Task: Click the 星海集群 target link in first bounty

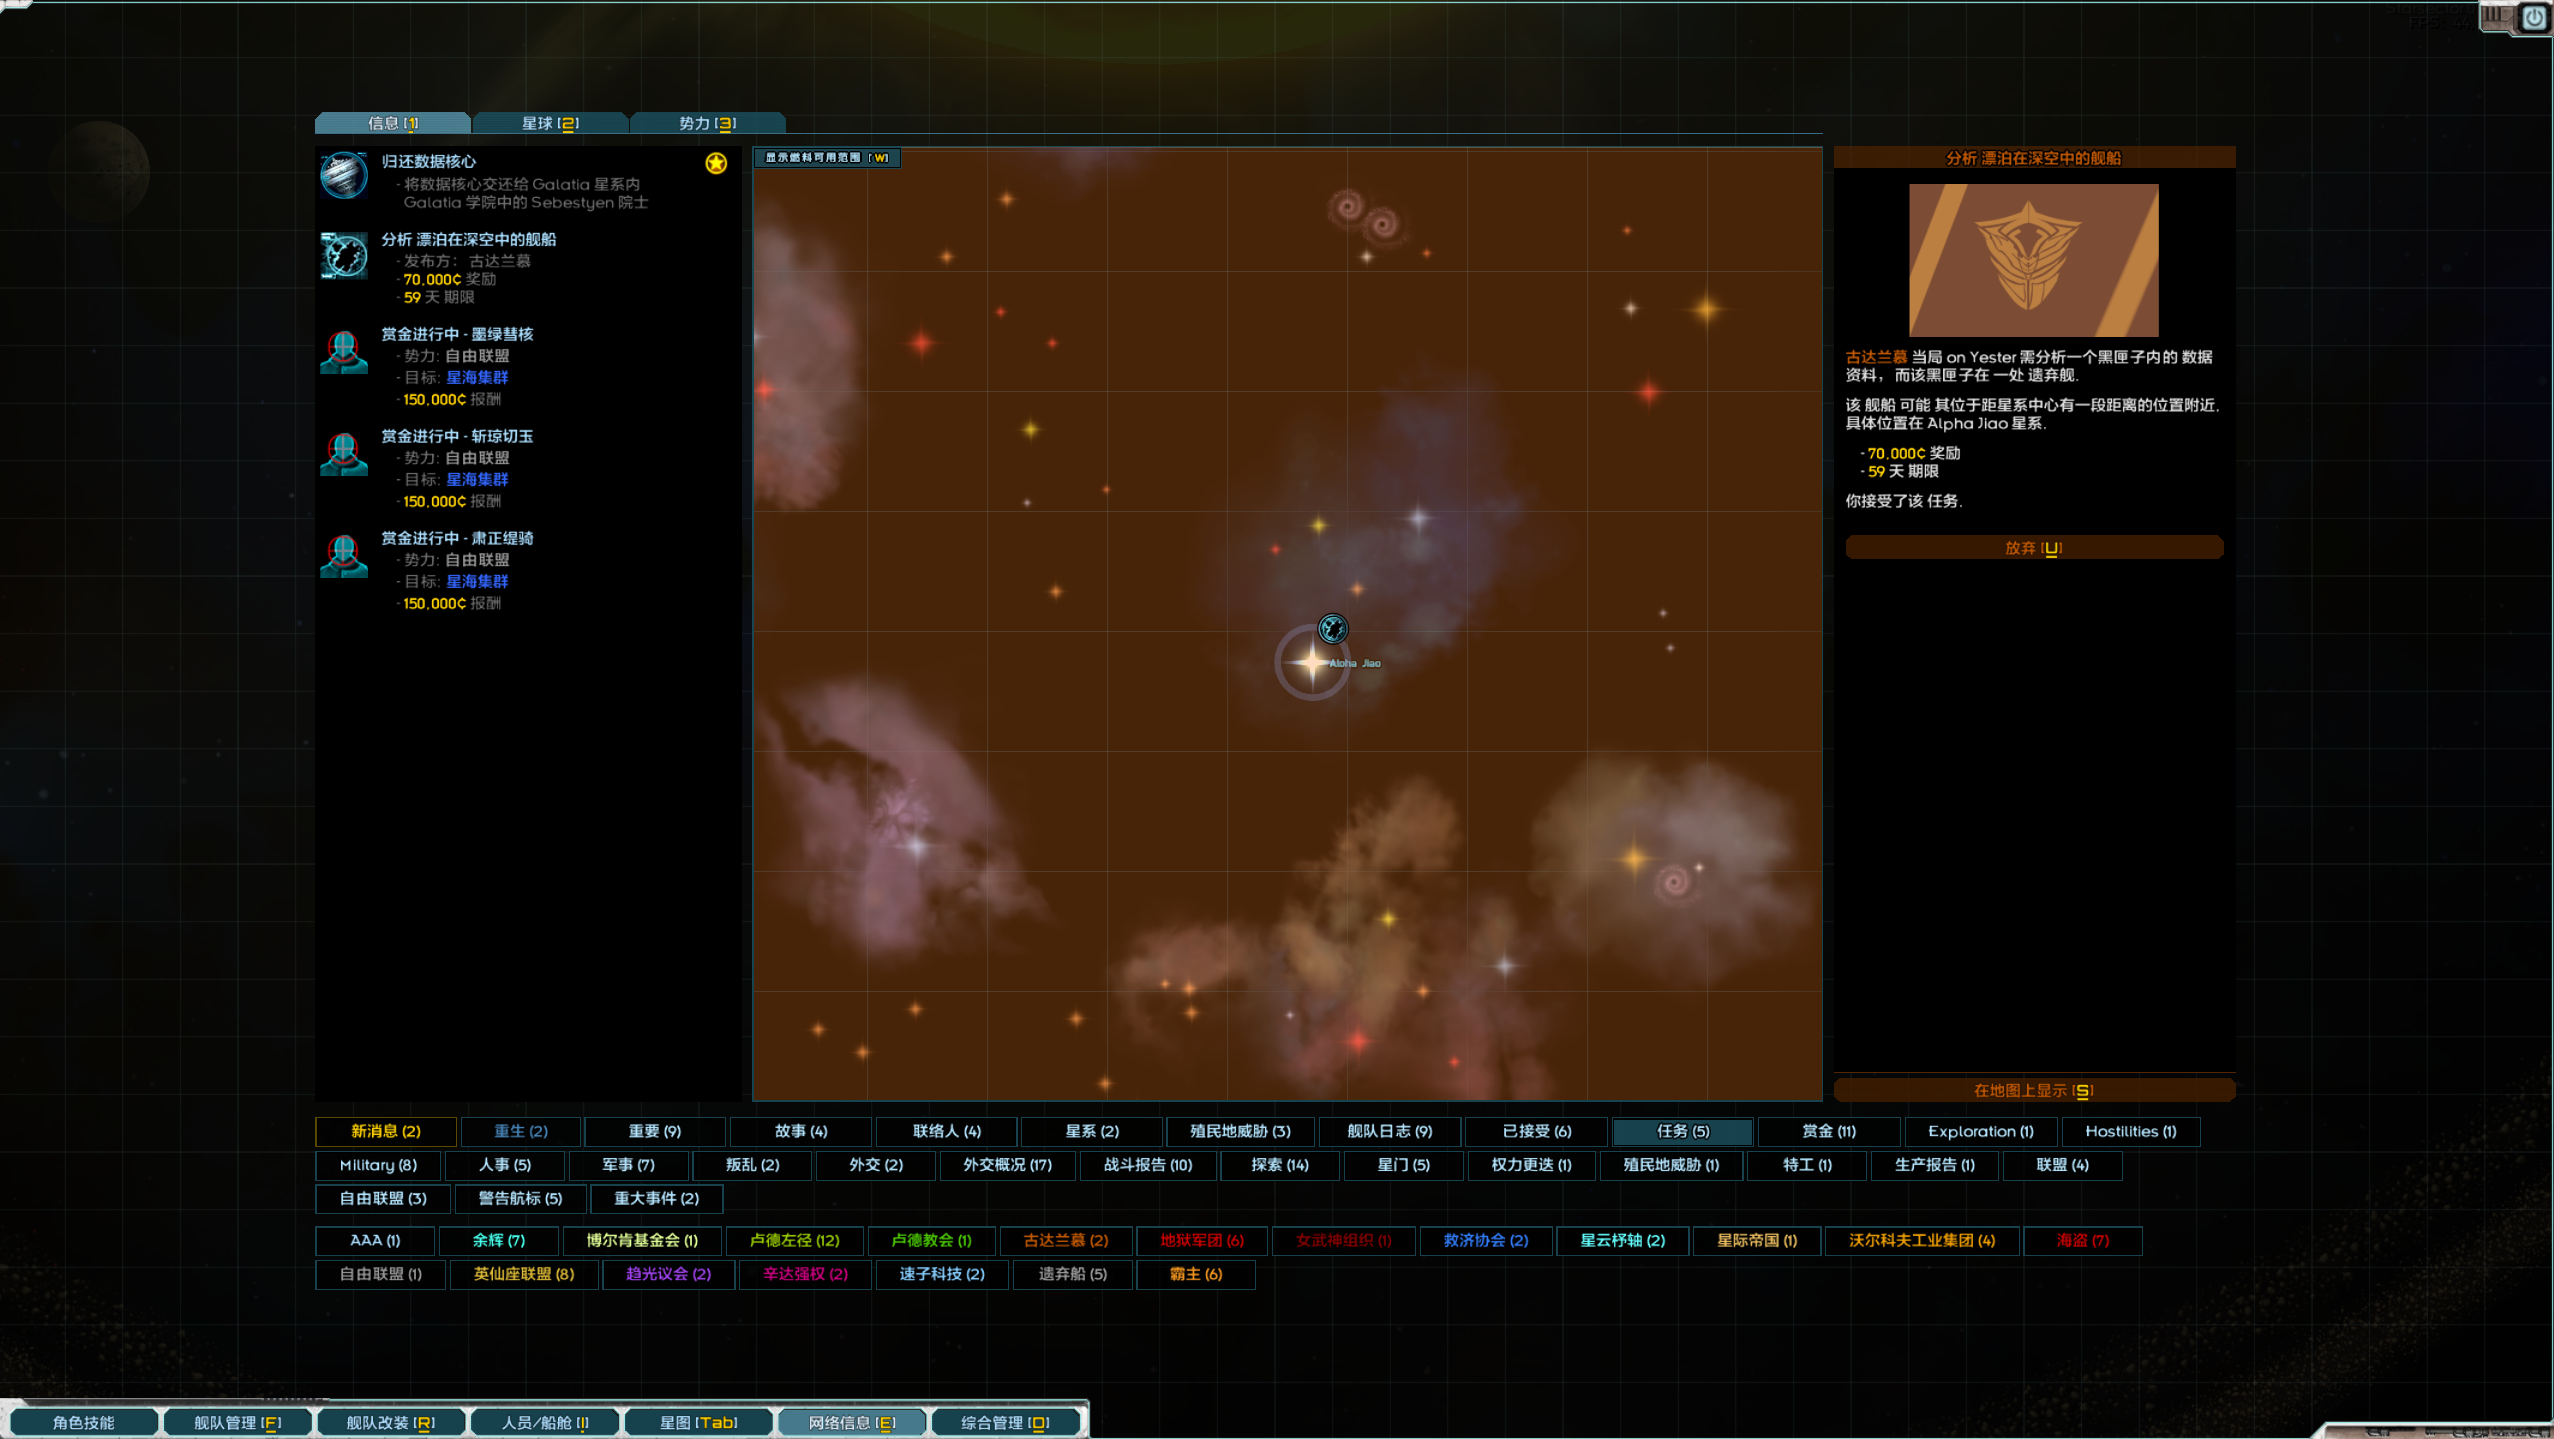Action: tap(477, 377)
